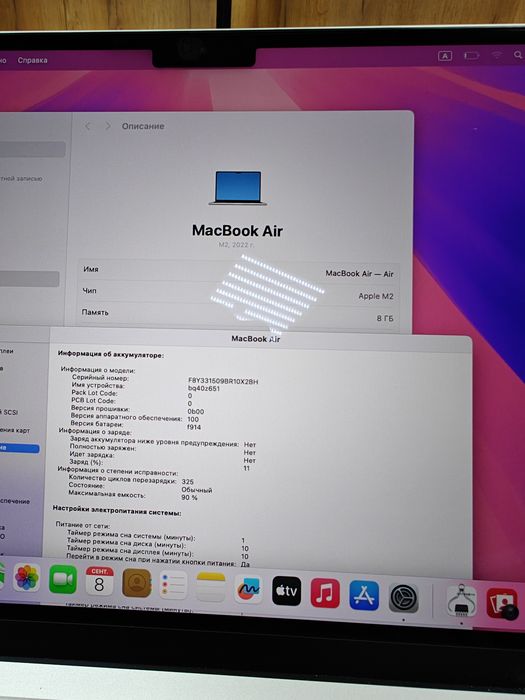
Task: Launch Music from the Dock
Action: click(x=325, y=593)
